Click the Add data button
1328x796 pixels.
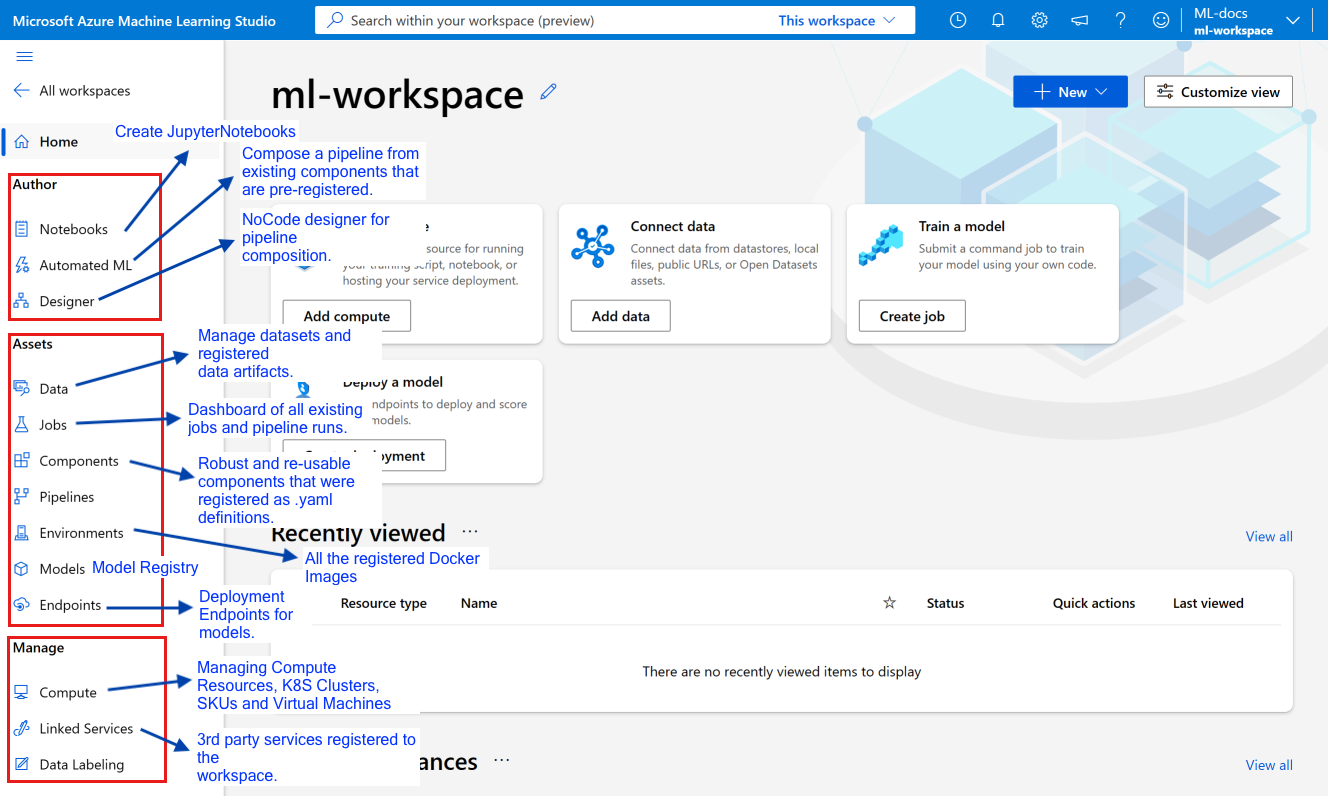tap(620, 316)
